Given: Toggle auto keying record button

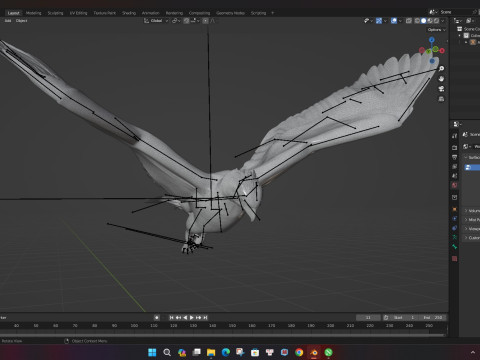Looking at the screenshot, I should [x=157, y=317].
